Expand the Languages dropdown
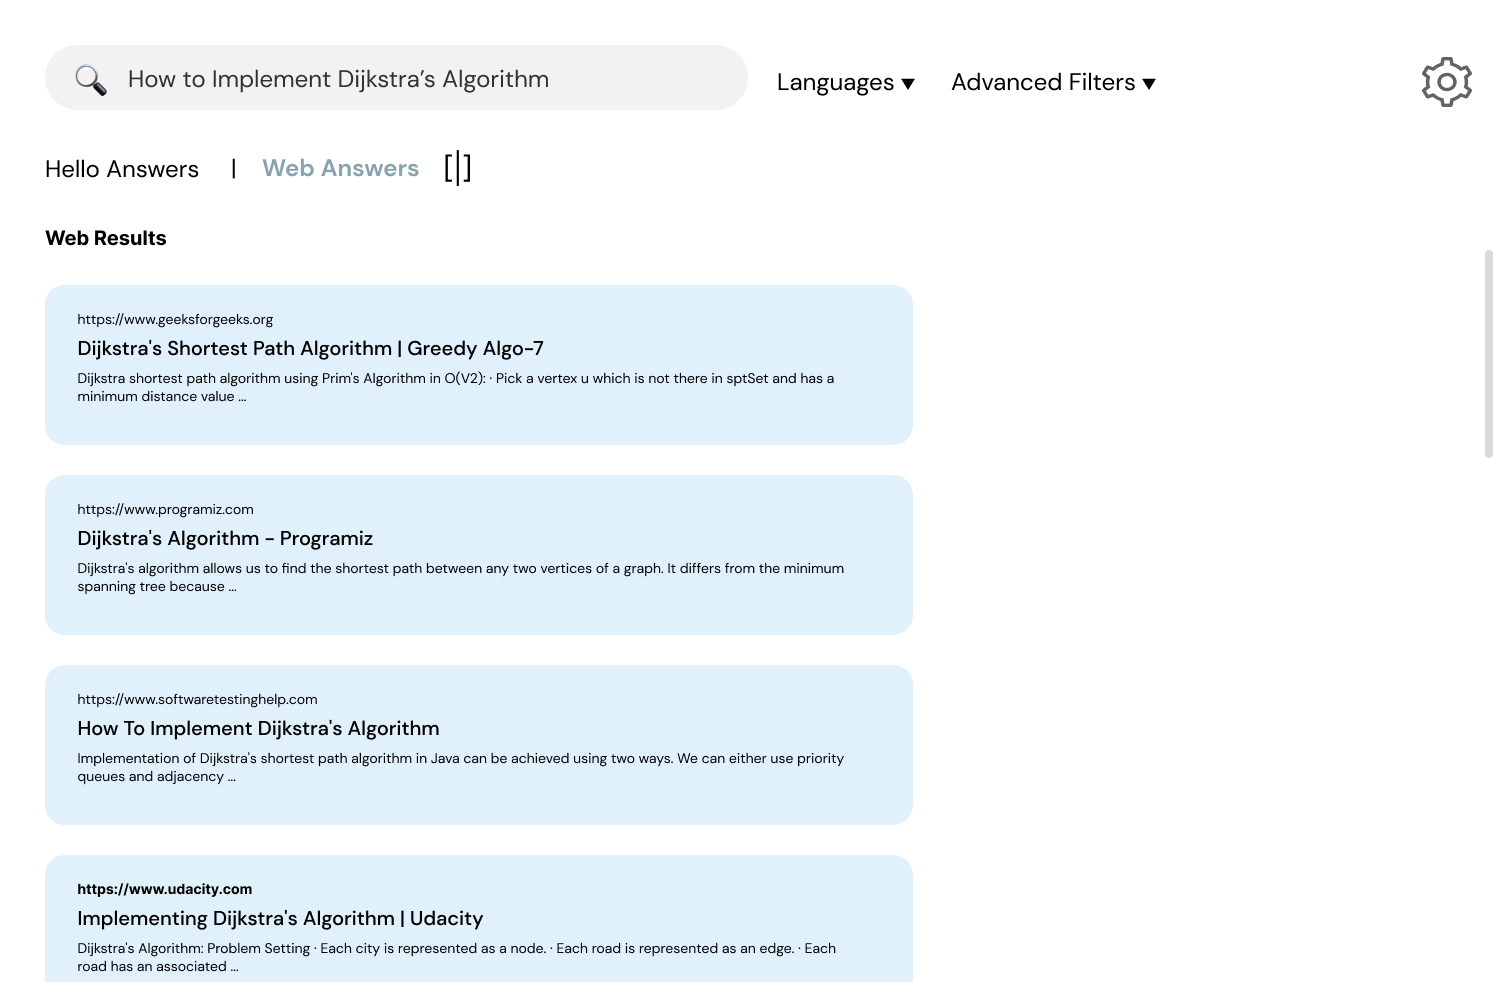The image size is (1512, 982). click(x=846, y=83)
